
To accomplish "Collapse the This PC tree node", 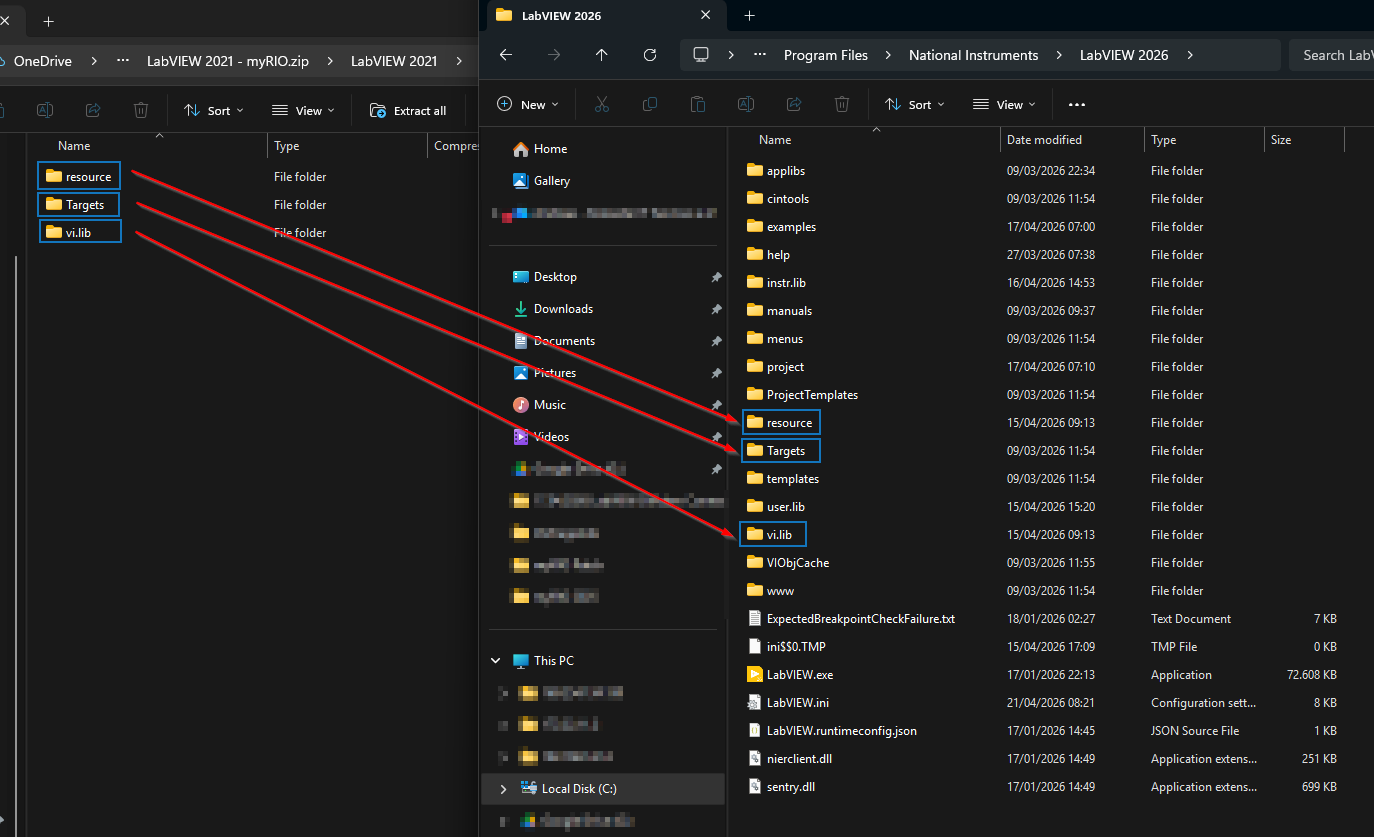I will click(x=495, y=661).
